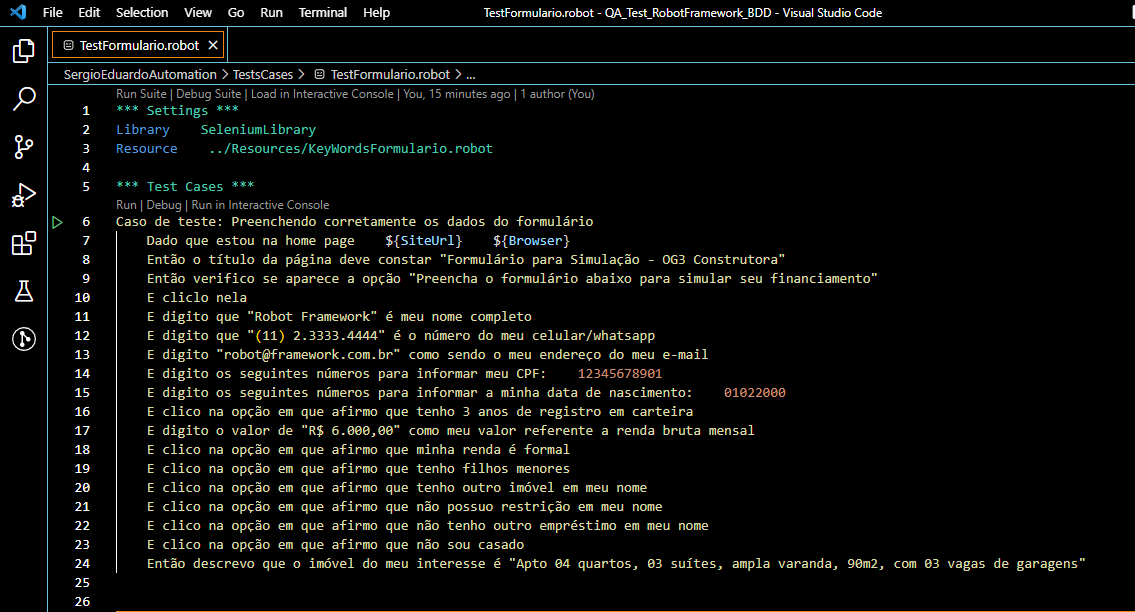Click 'Library' keyword on line 2

[x=143, y=130]
